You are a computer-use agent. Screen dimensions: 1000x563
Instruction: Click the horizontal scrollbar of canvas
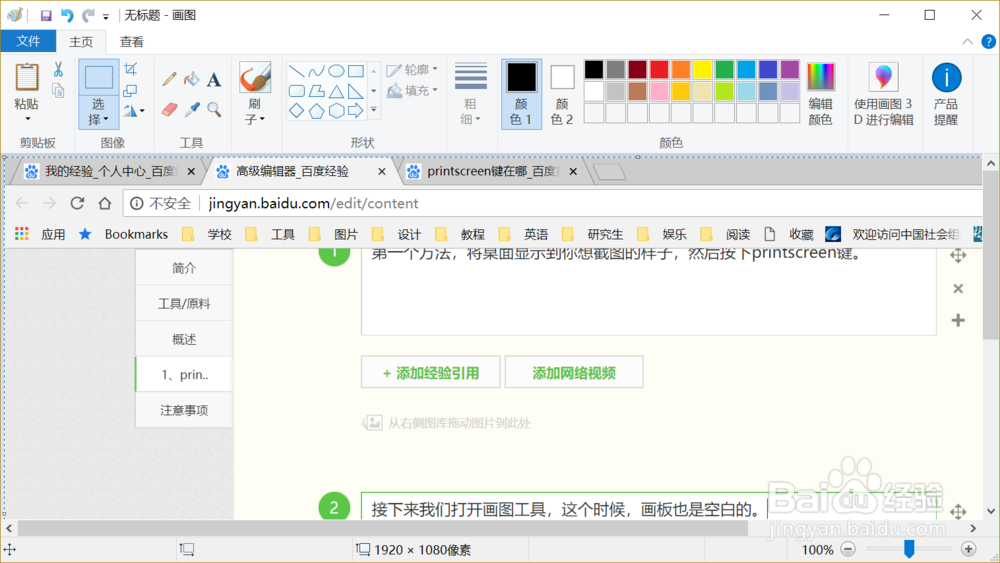[x=383, y=528]
